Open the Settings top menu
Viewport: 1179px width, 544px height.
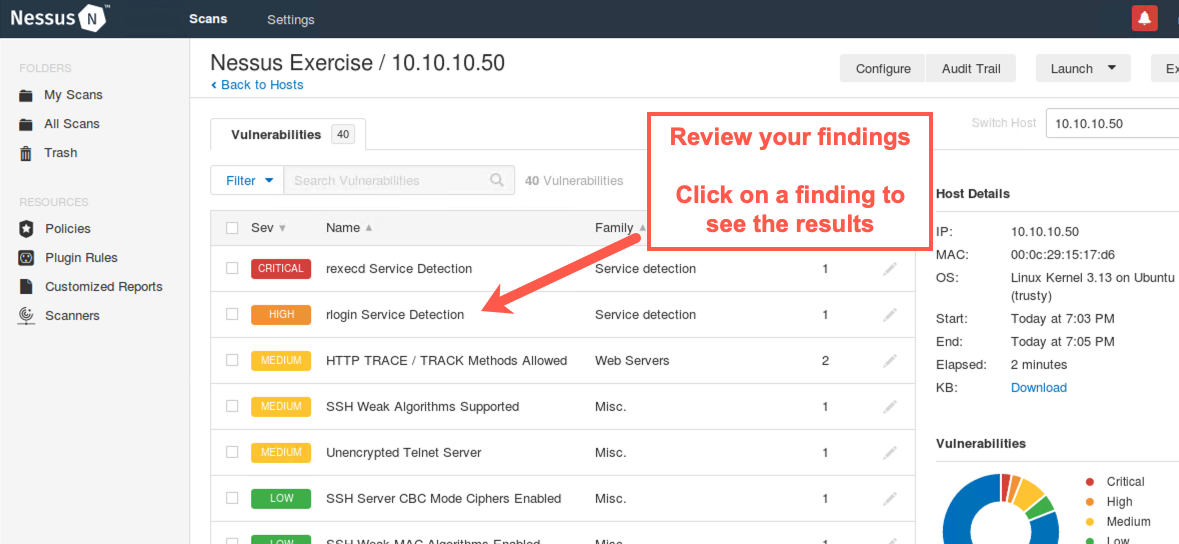[290, 20]
